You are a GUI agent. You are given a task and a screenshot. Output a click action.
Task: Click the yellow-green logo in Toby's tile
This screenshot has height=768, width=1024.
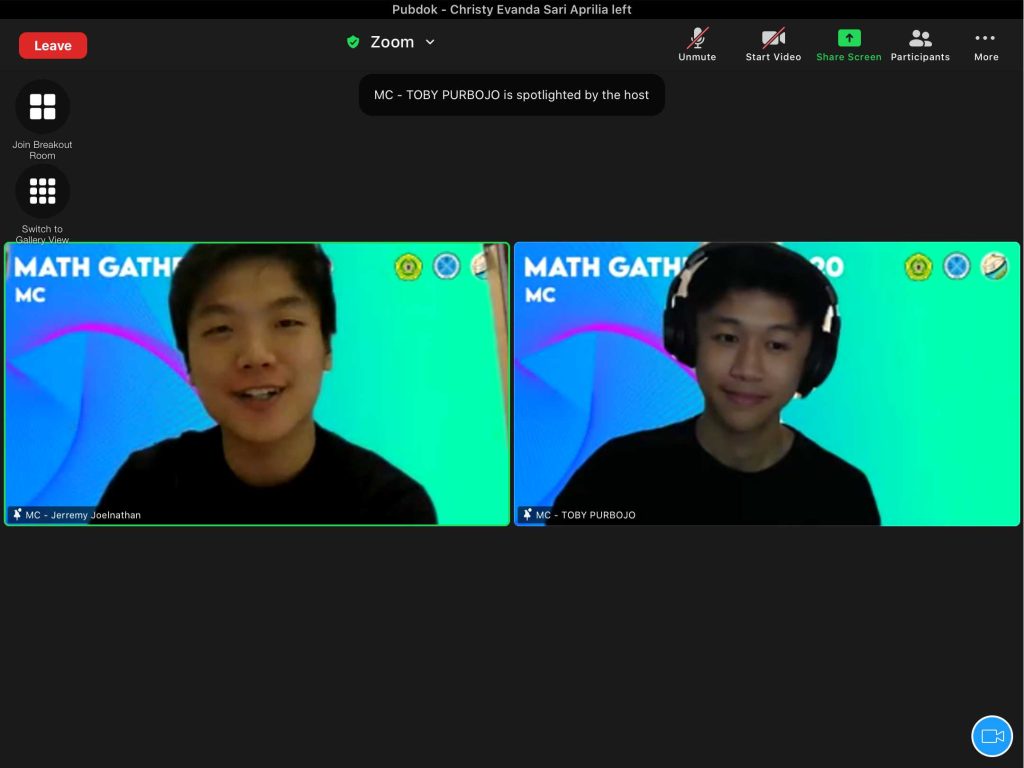coord(918,266)
